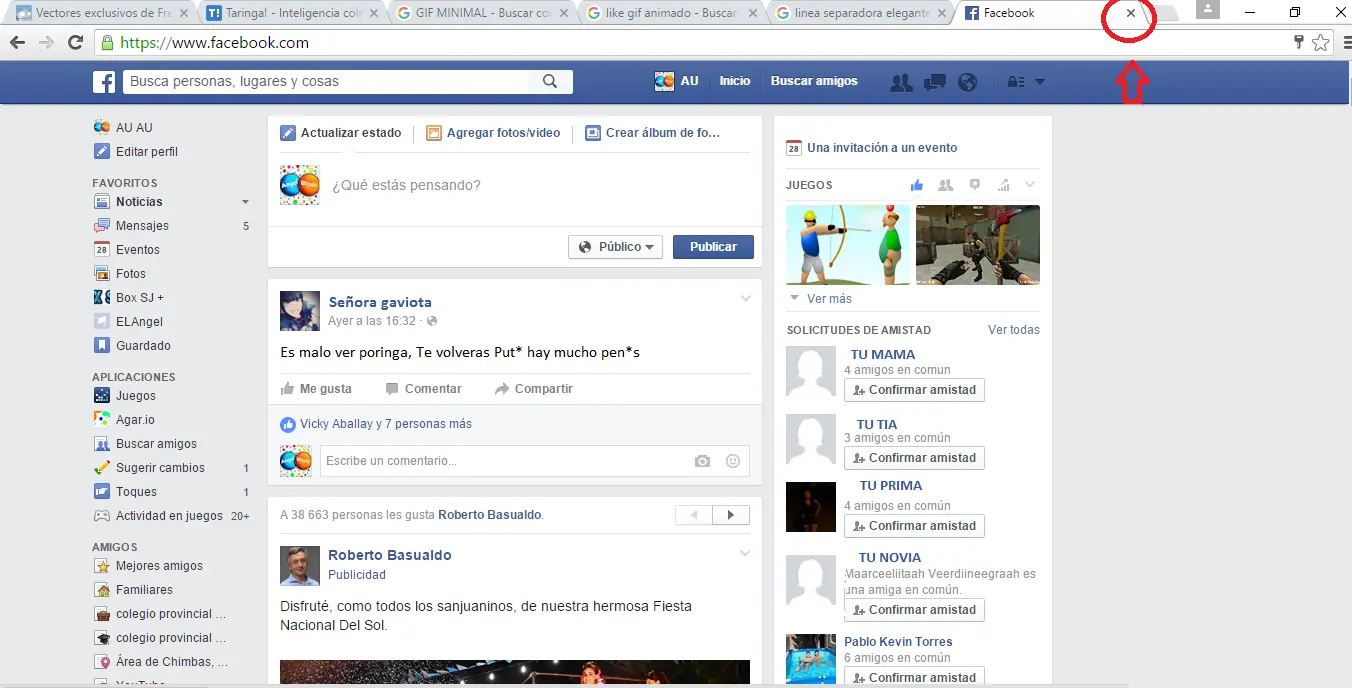This screenshot has height=688, width=1352.
Task: Click the camera icon in comment box
Action: pyautogui.click(x=703, y=461)
